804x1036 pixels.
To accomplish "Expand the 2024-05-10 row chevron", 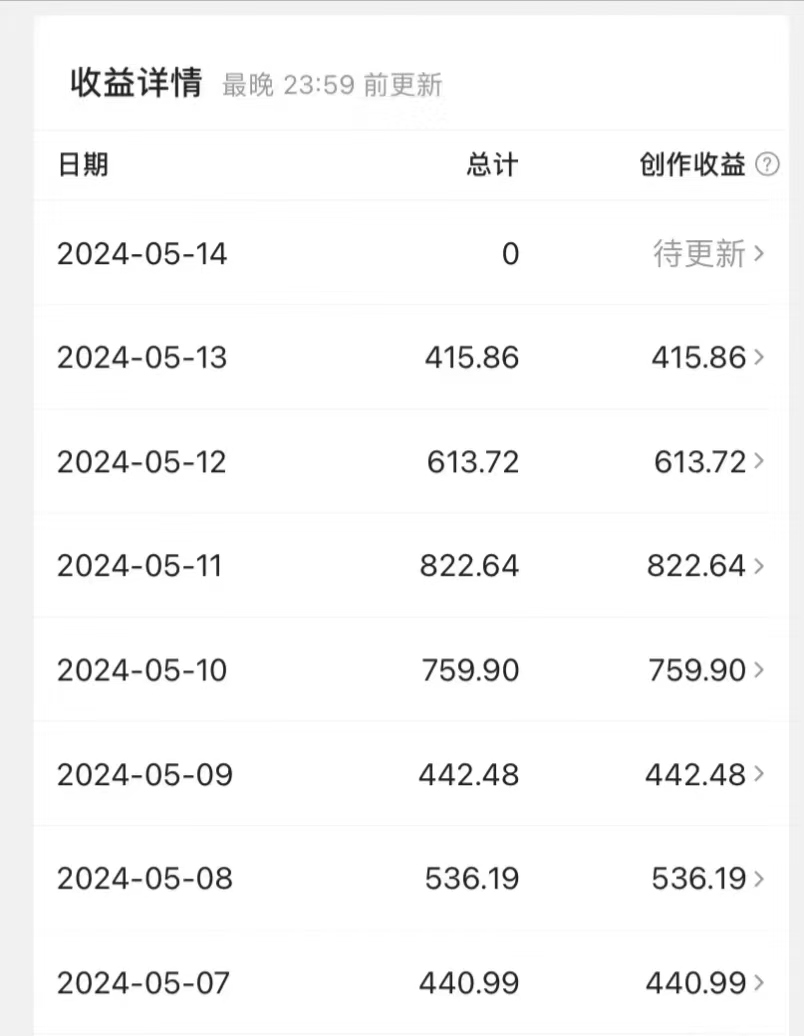I will 759,670.
